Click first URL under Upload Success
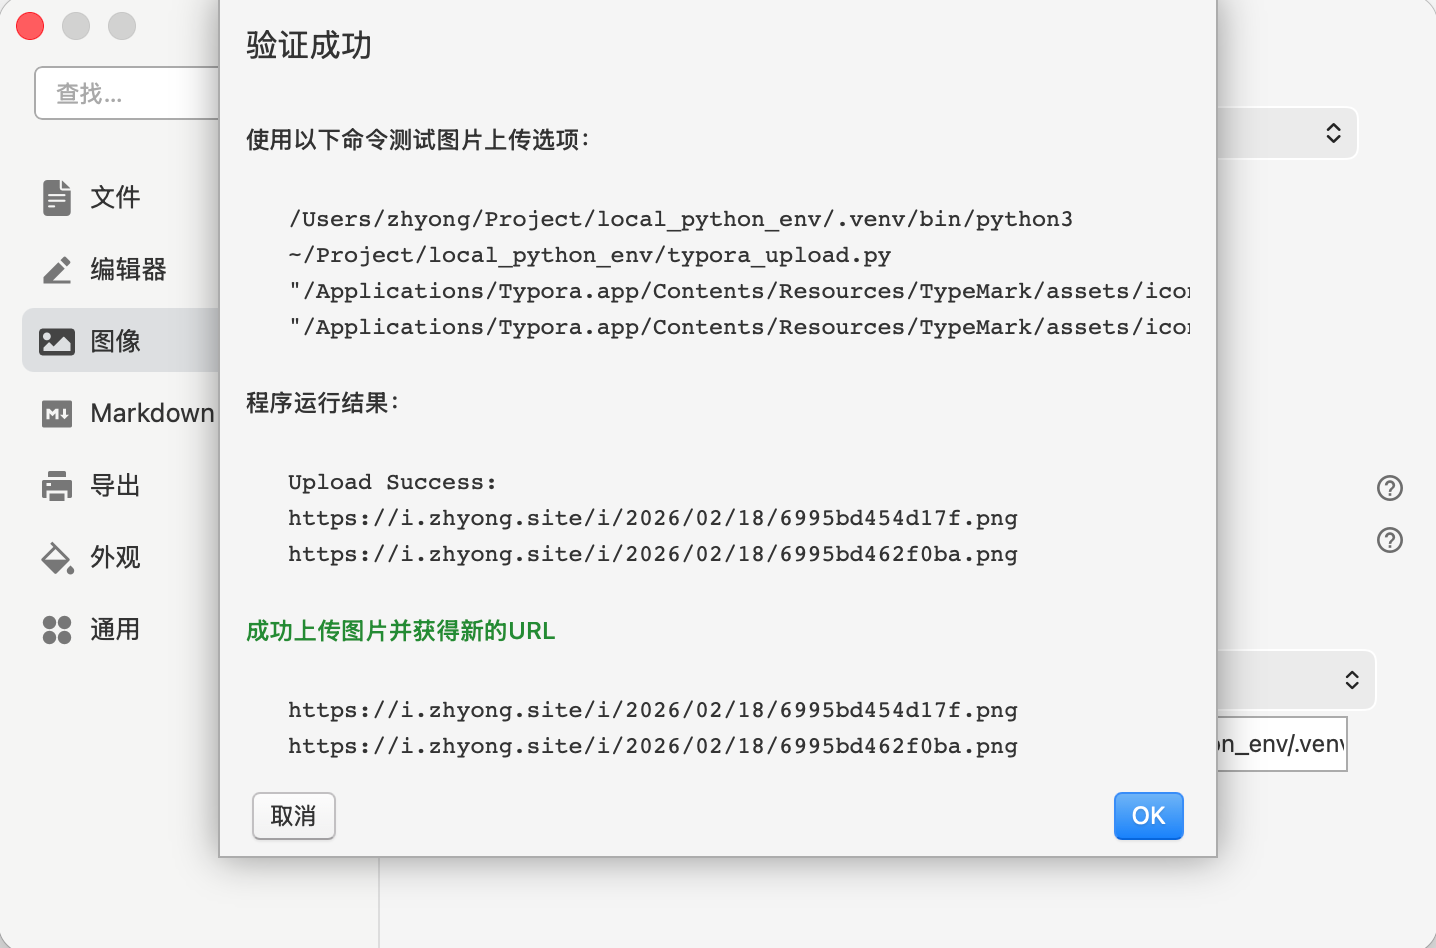Viewport: 1436px width, 948px height. 652,518
